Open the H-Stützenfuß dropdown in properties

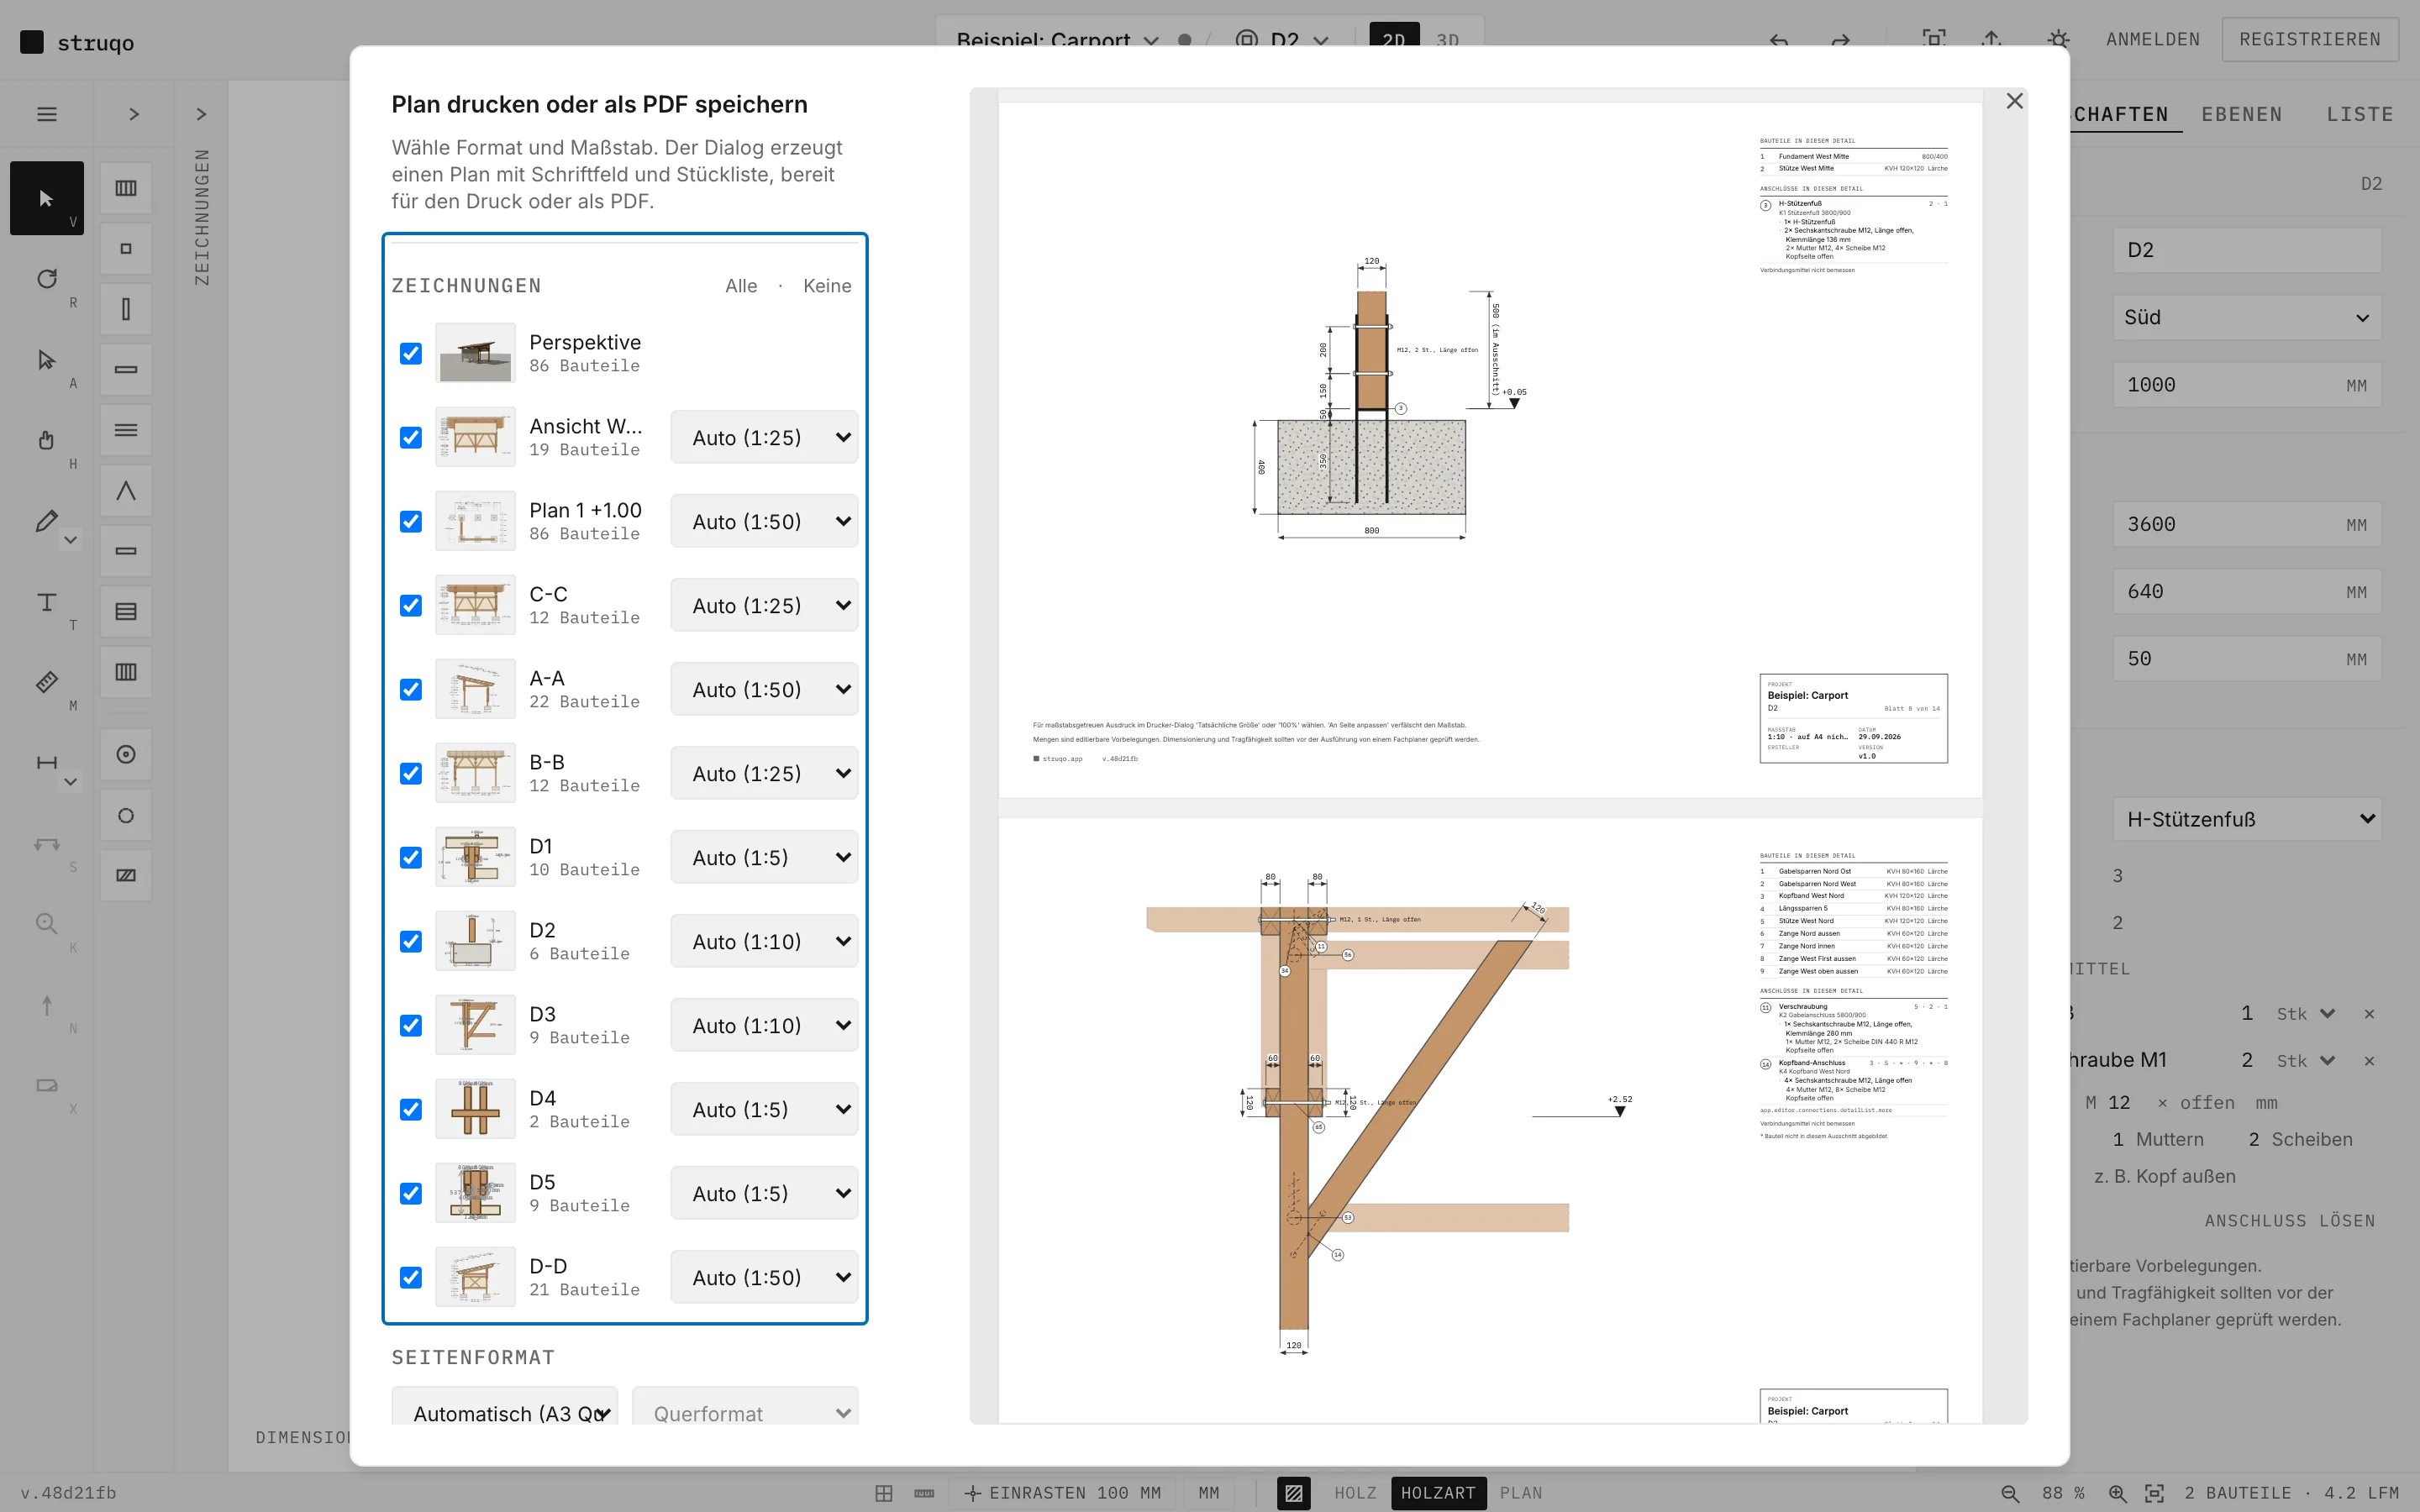2247,819
